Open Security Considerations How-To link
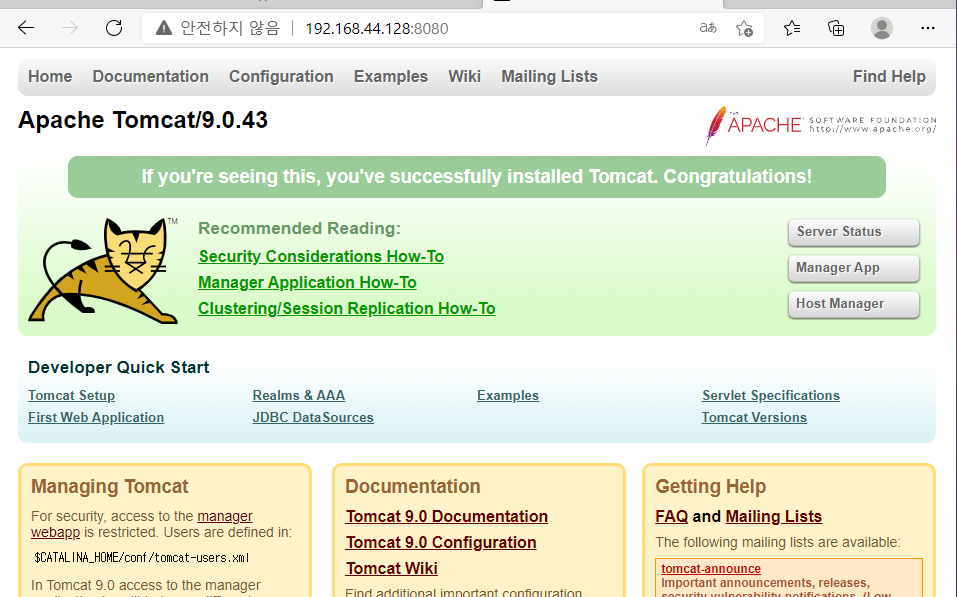 click(321, 256)
